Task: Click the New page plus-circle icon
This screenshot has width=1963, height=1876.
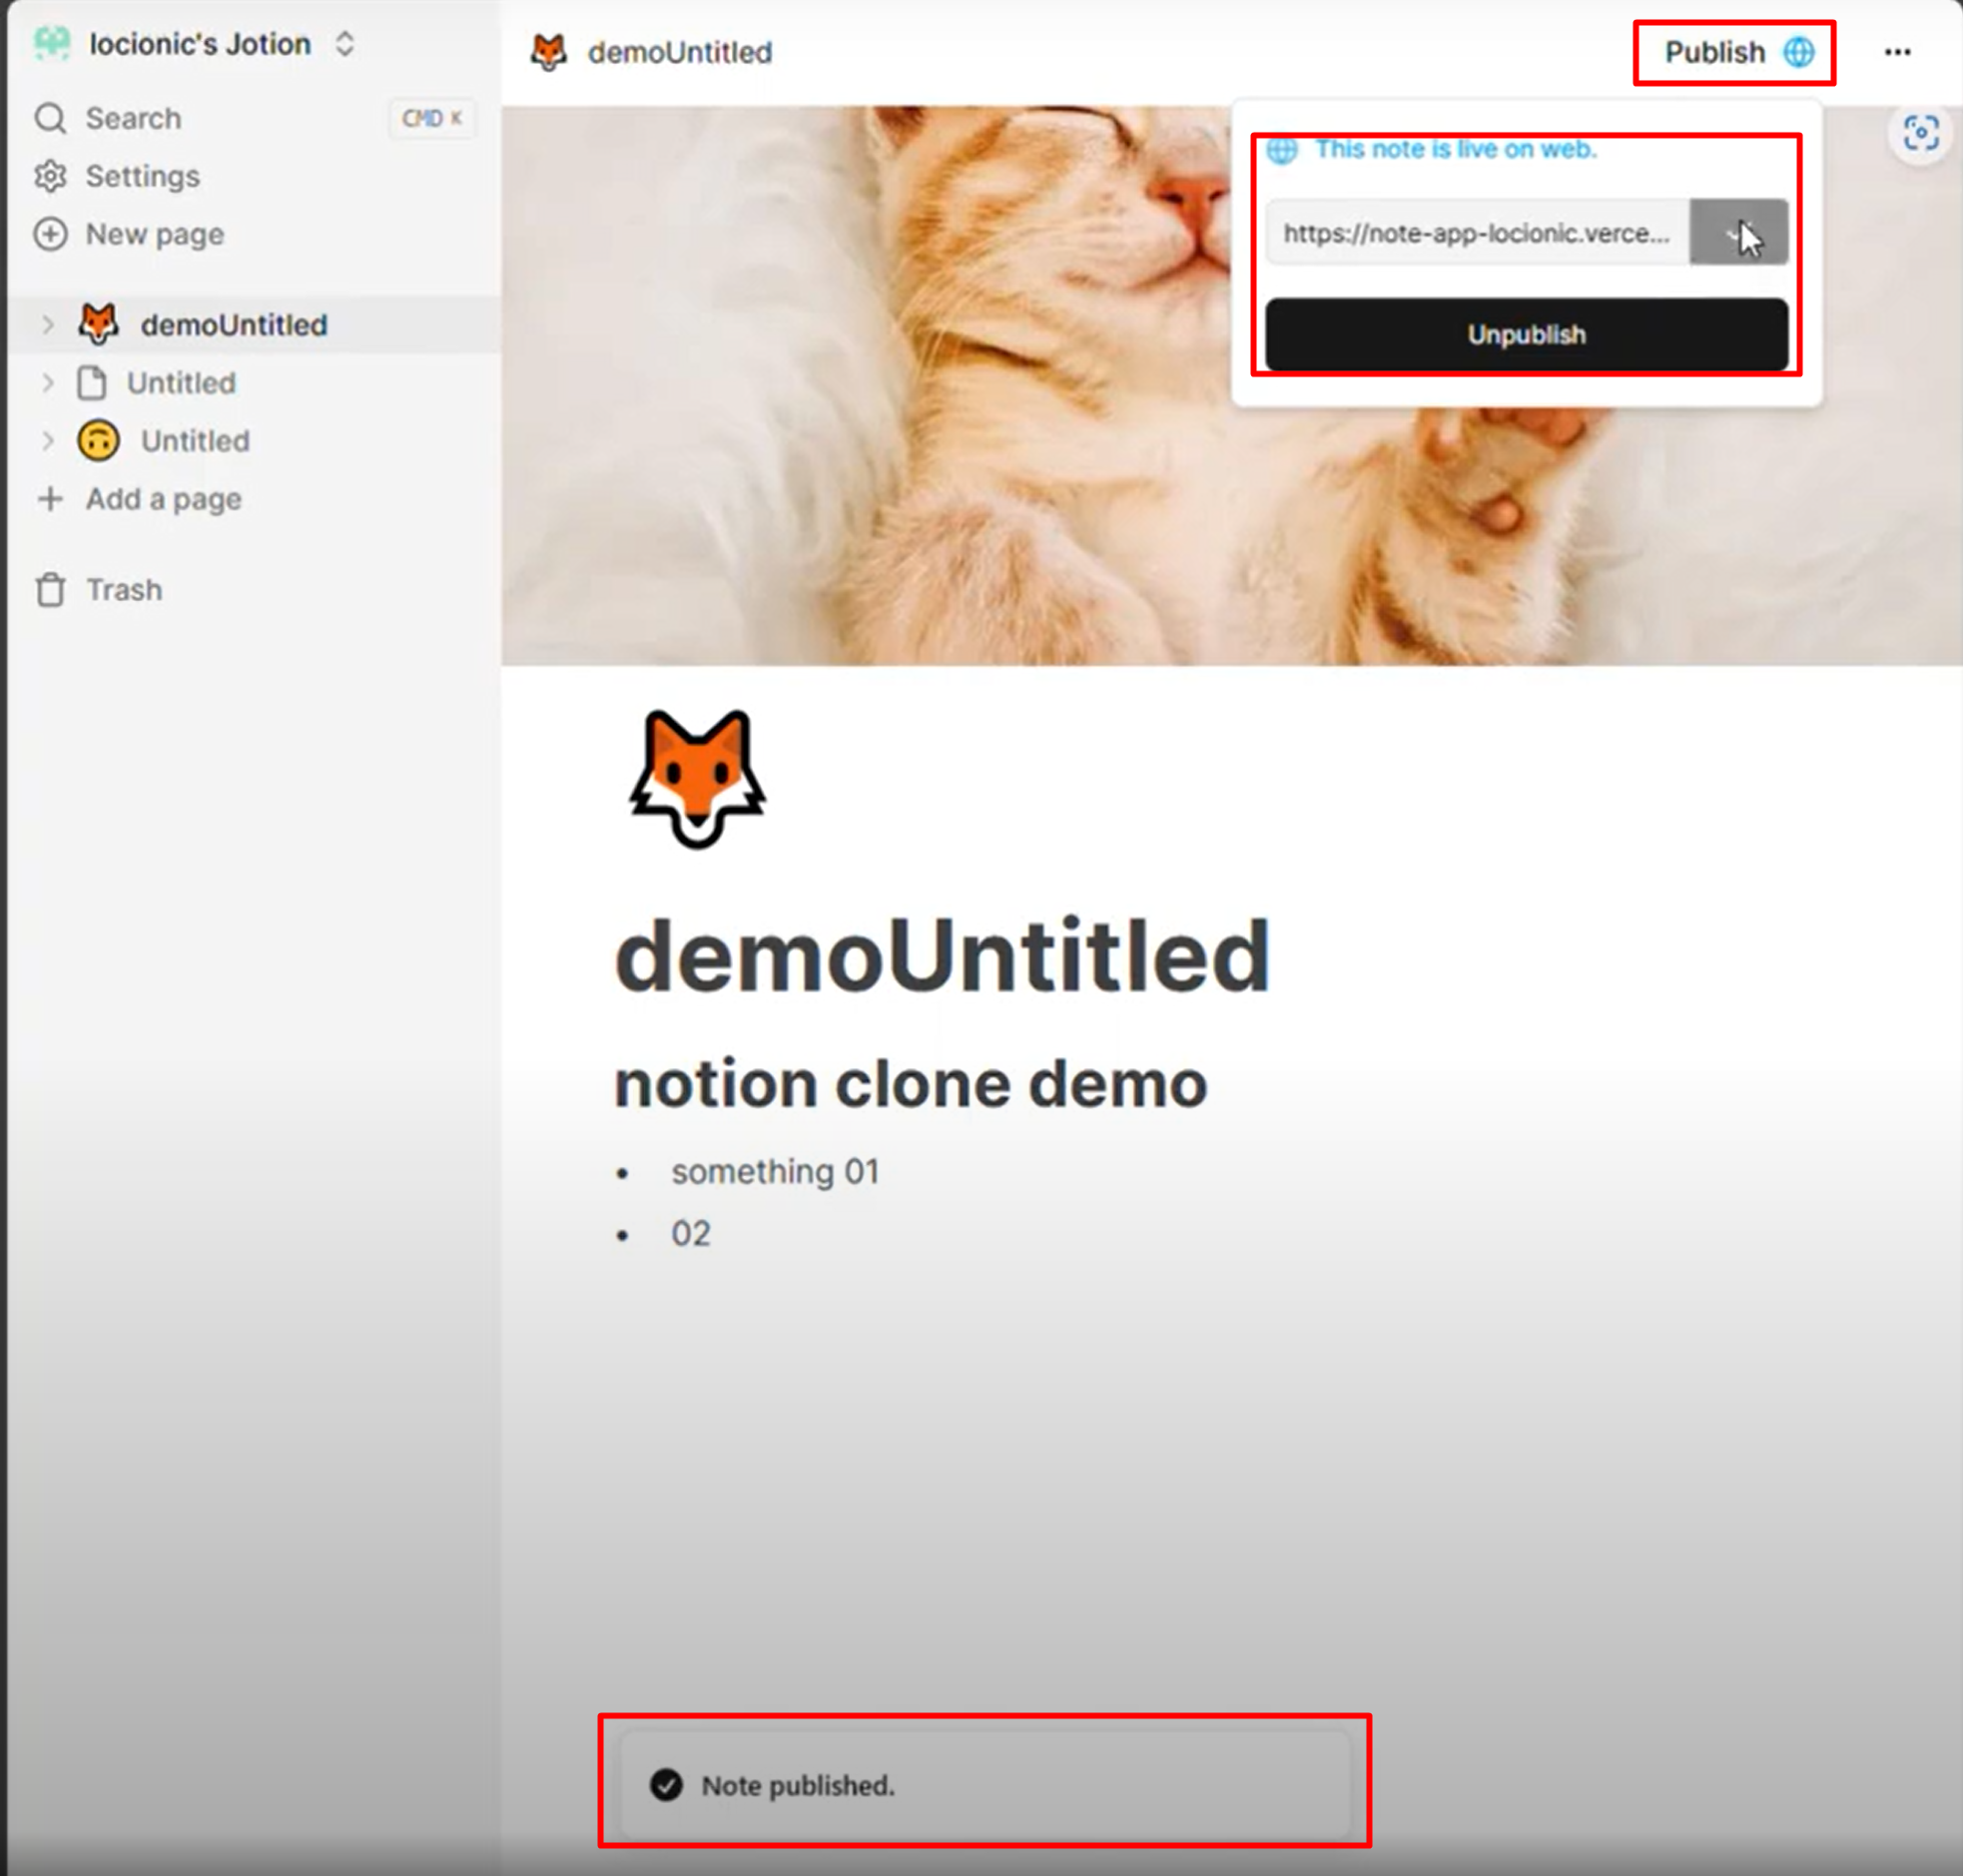Action: [50, 234]
